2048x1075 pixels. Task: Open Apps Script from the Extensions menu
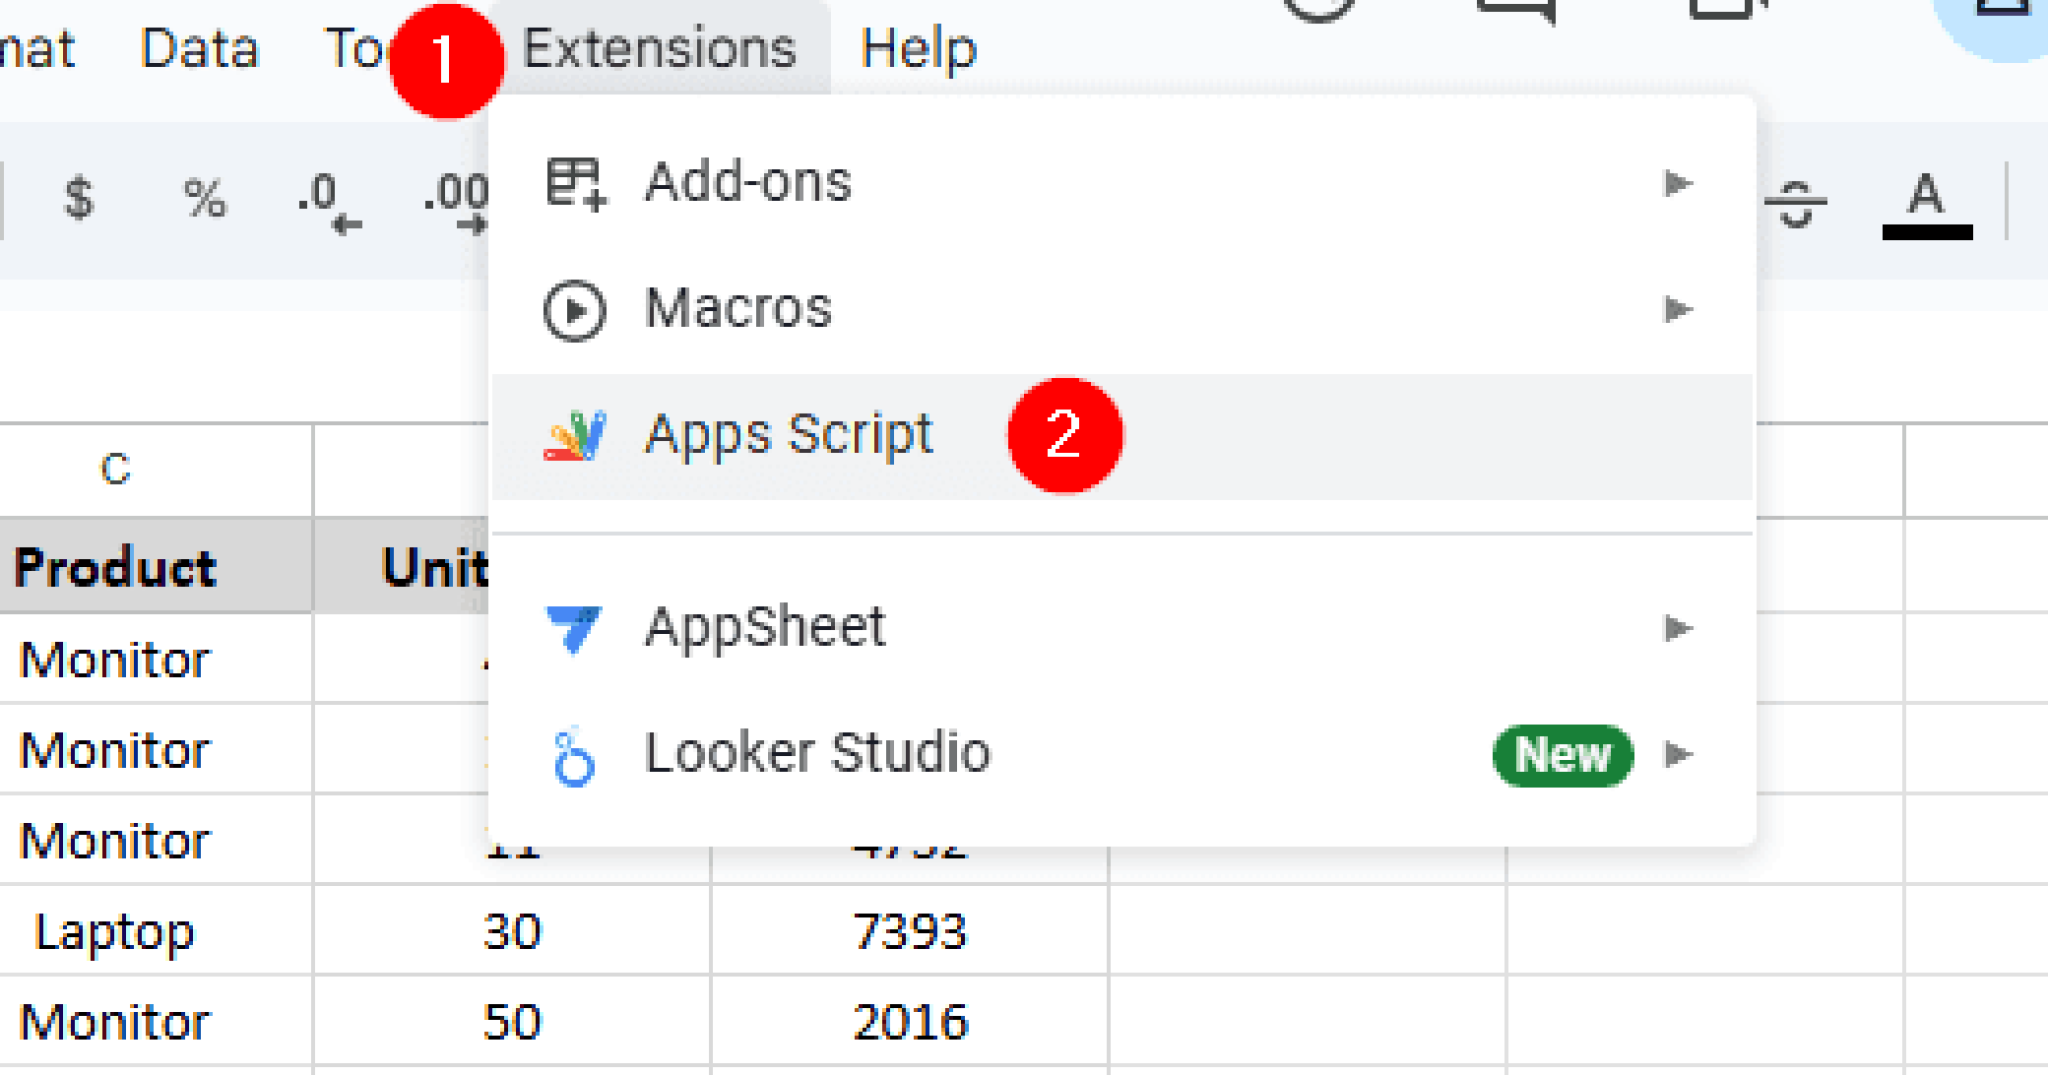click(788, 434)
